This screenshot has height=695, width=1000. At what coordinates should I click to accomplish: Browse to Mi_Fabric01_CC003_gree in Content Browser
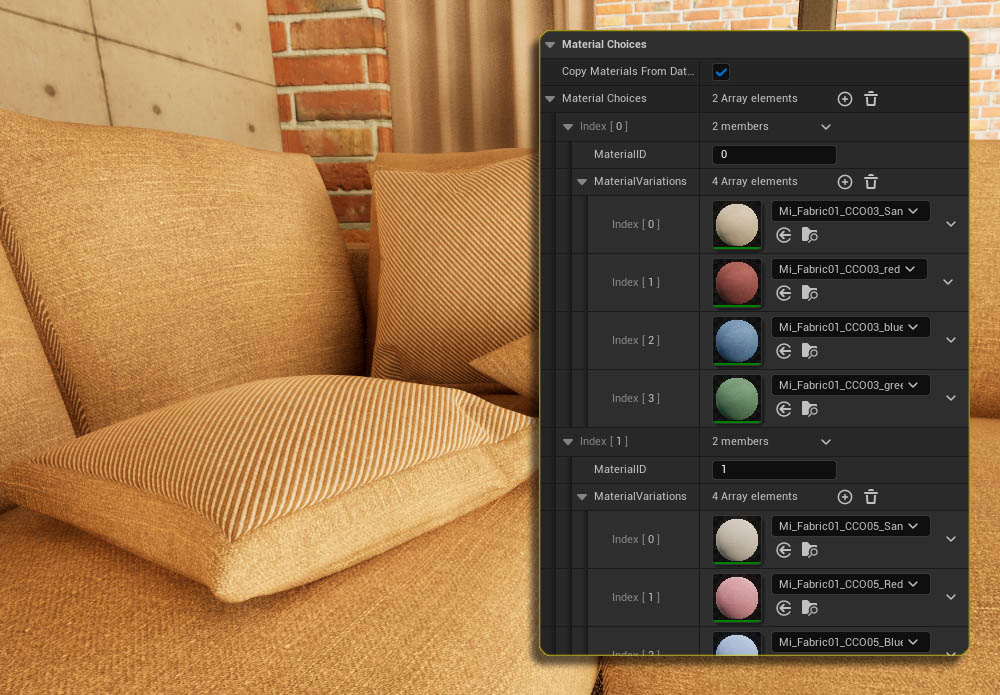pyautogui.click(x=809, y=409)
